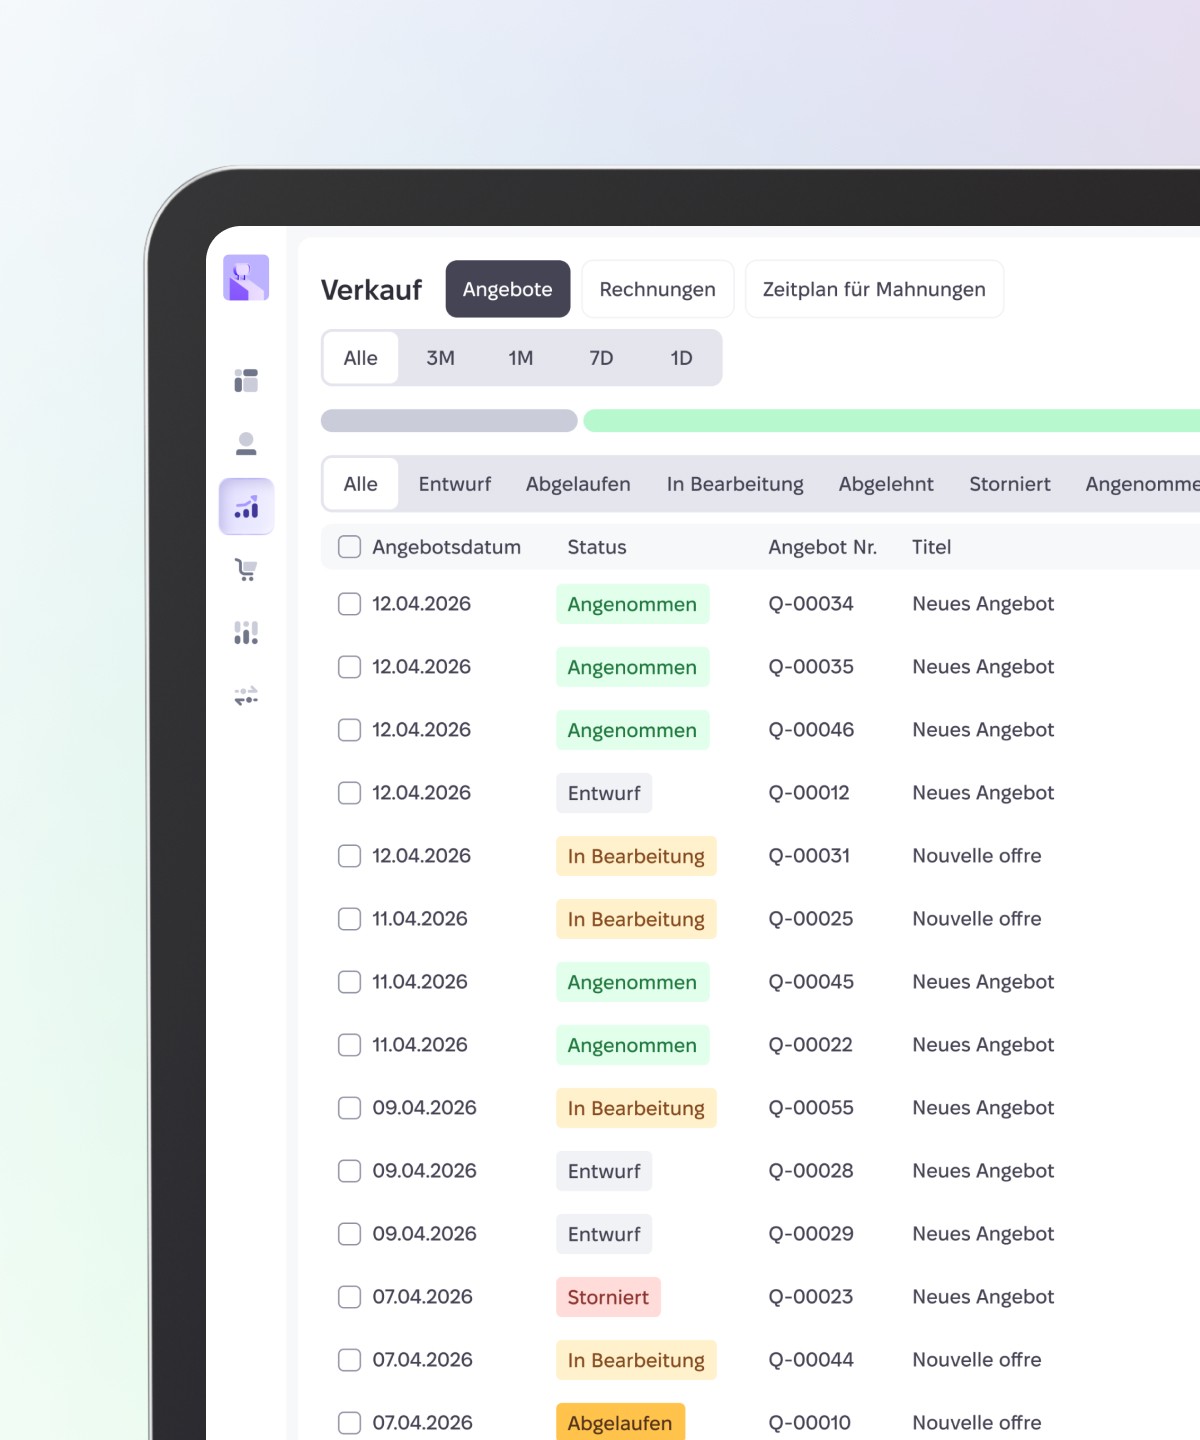Screen dimensions: 1200x1440
Task: Select the 7D time range
Action: coord(601,358)
